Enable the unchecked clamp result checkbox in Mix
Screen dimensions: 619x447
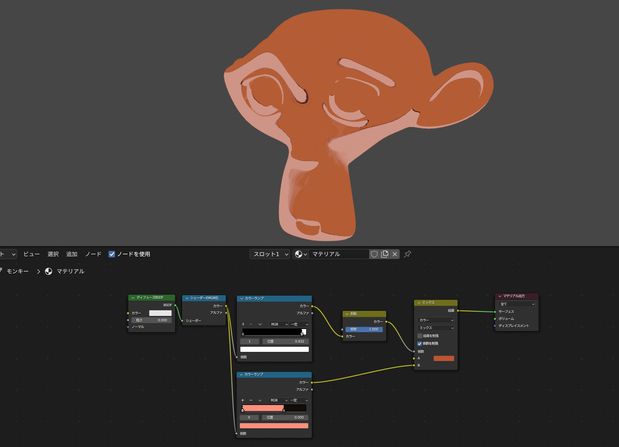pos(420,336)
